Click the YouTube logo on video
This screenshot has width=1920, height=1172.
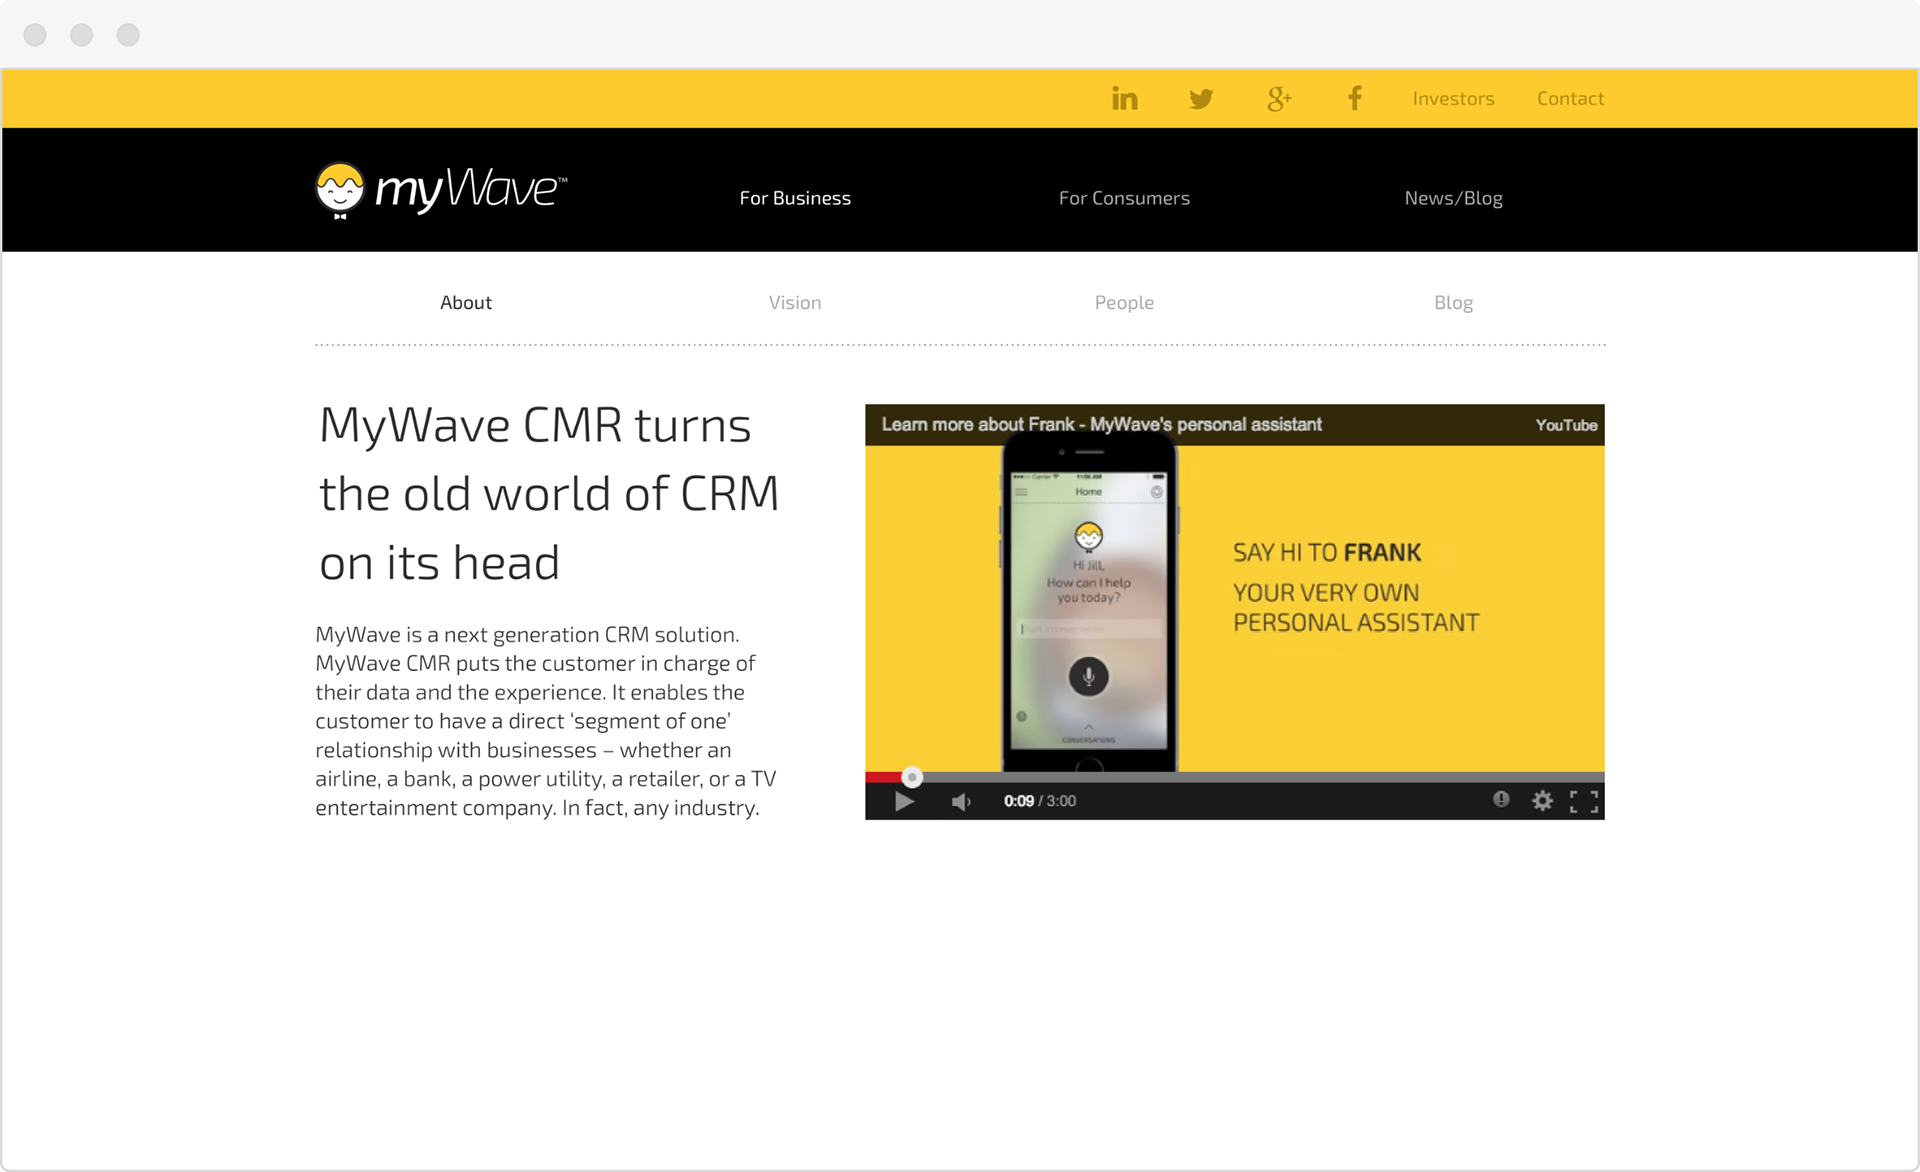coord(1566,425)
